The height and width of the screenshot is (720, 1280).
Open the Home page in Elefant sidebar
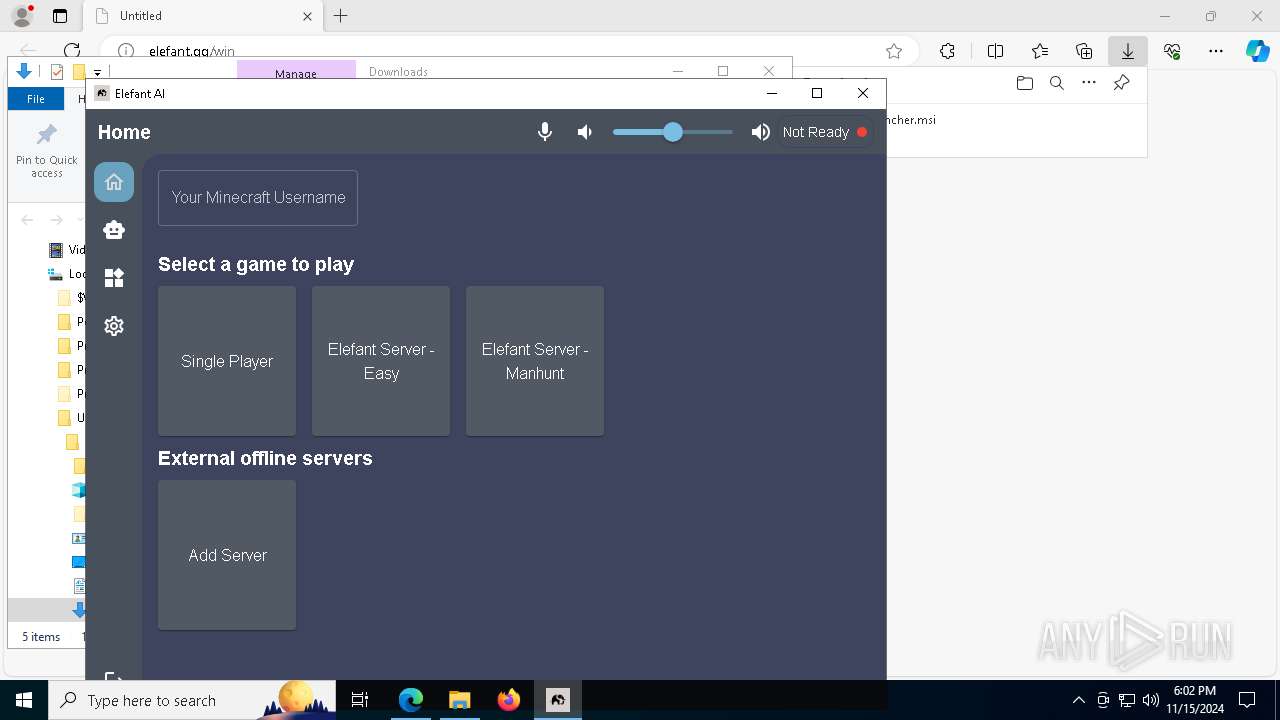pos(114,182)
